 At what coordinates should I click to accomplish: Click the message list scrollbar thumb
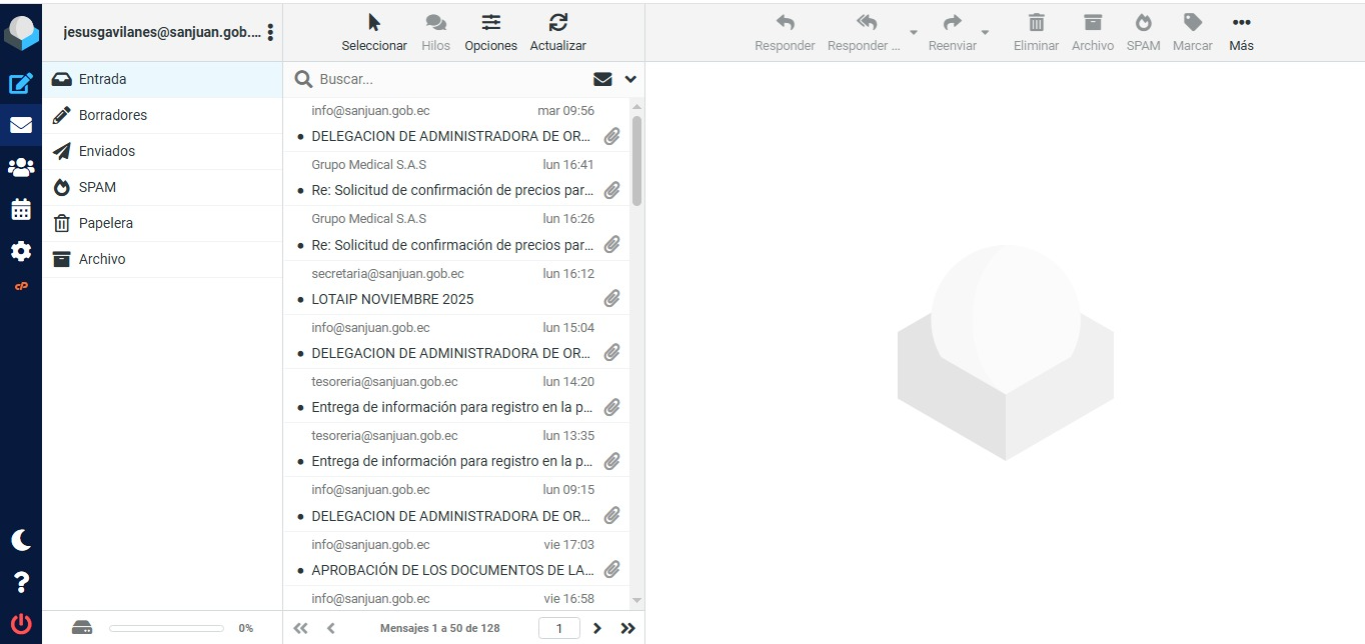pos(637,160)
